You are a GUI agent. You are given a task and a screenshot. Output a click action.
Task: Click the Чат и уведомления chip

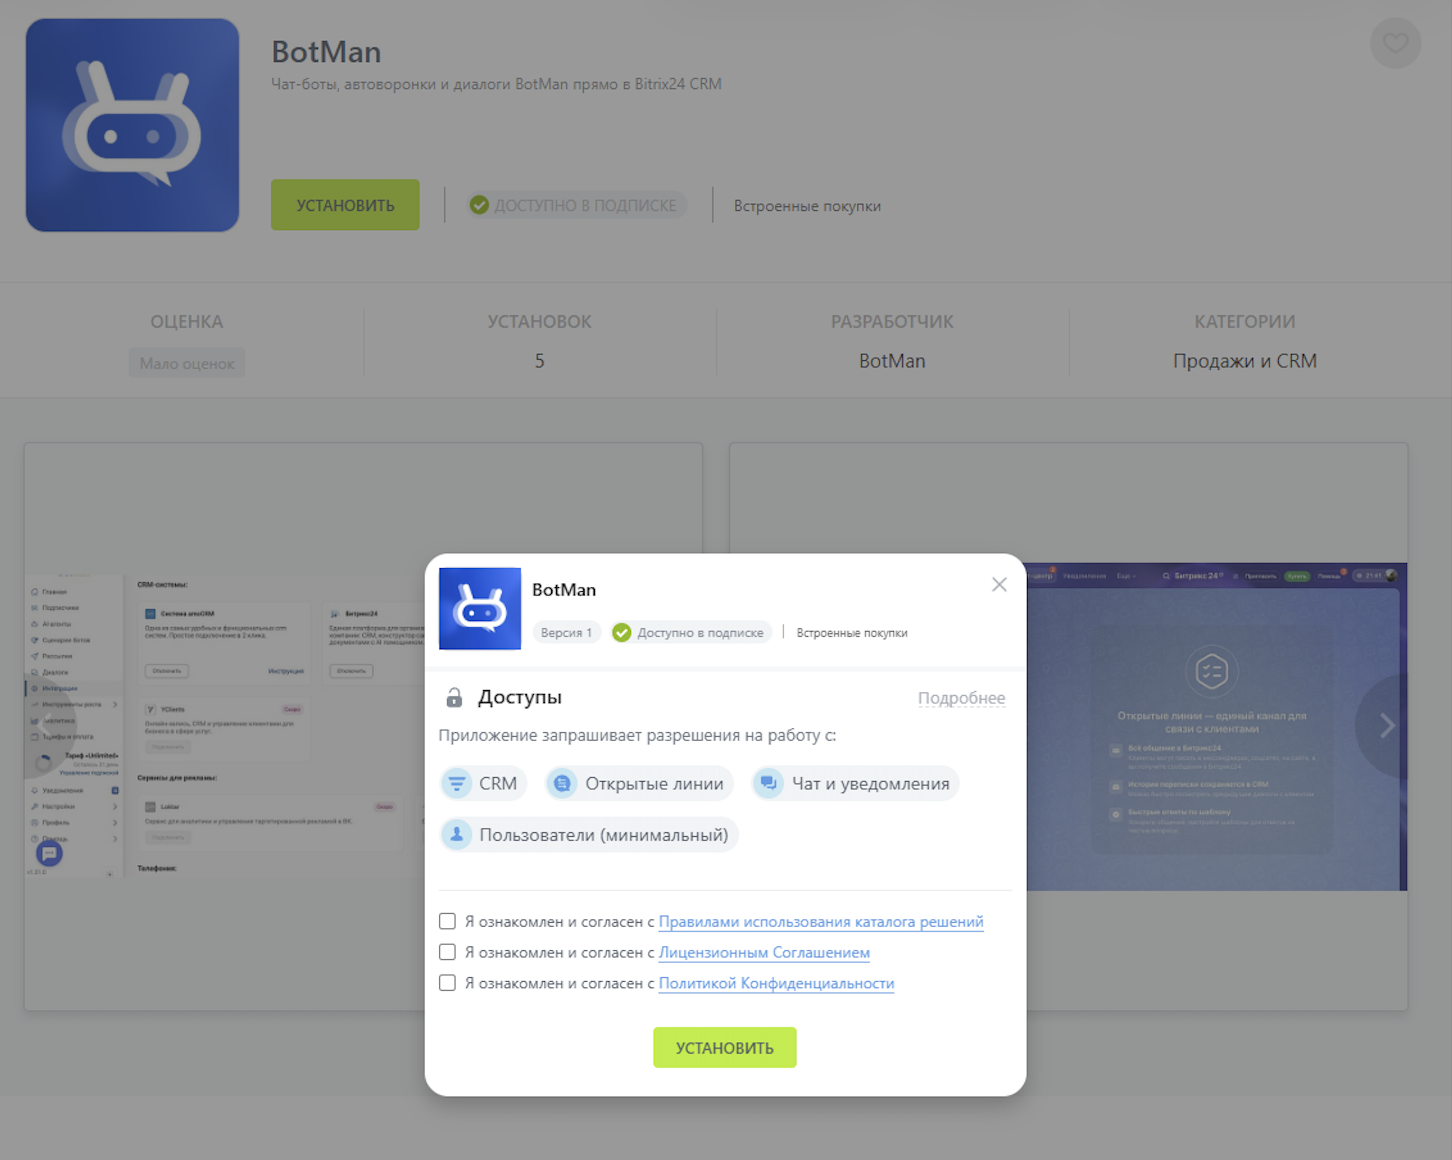855,783
